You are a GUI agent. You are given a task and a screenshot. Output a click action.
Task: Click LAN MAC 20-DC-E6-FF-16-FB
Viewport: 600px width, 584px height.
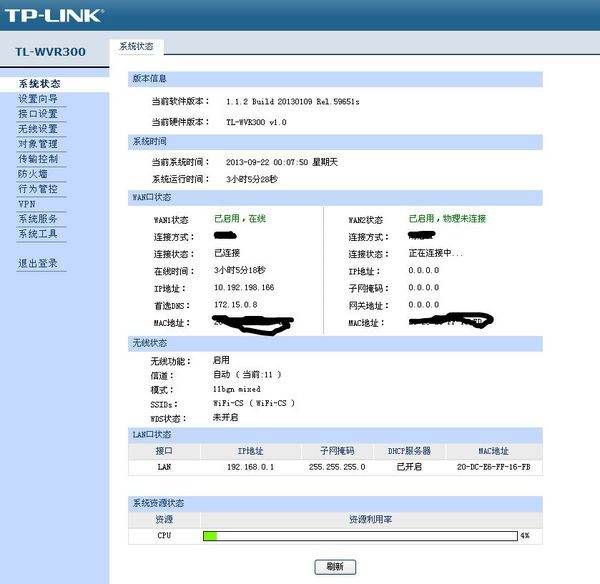(x=494, y=467)
